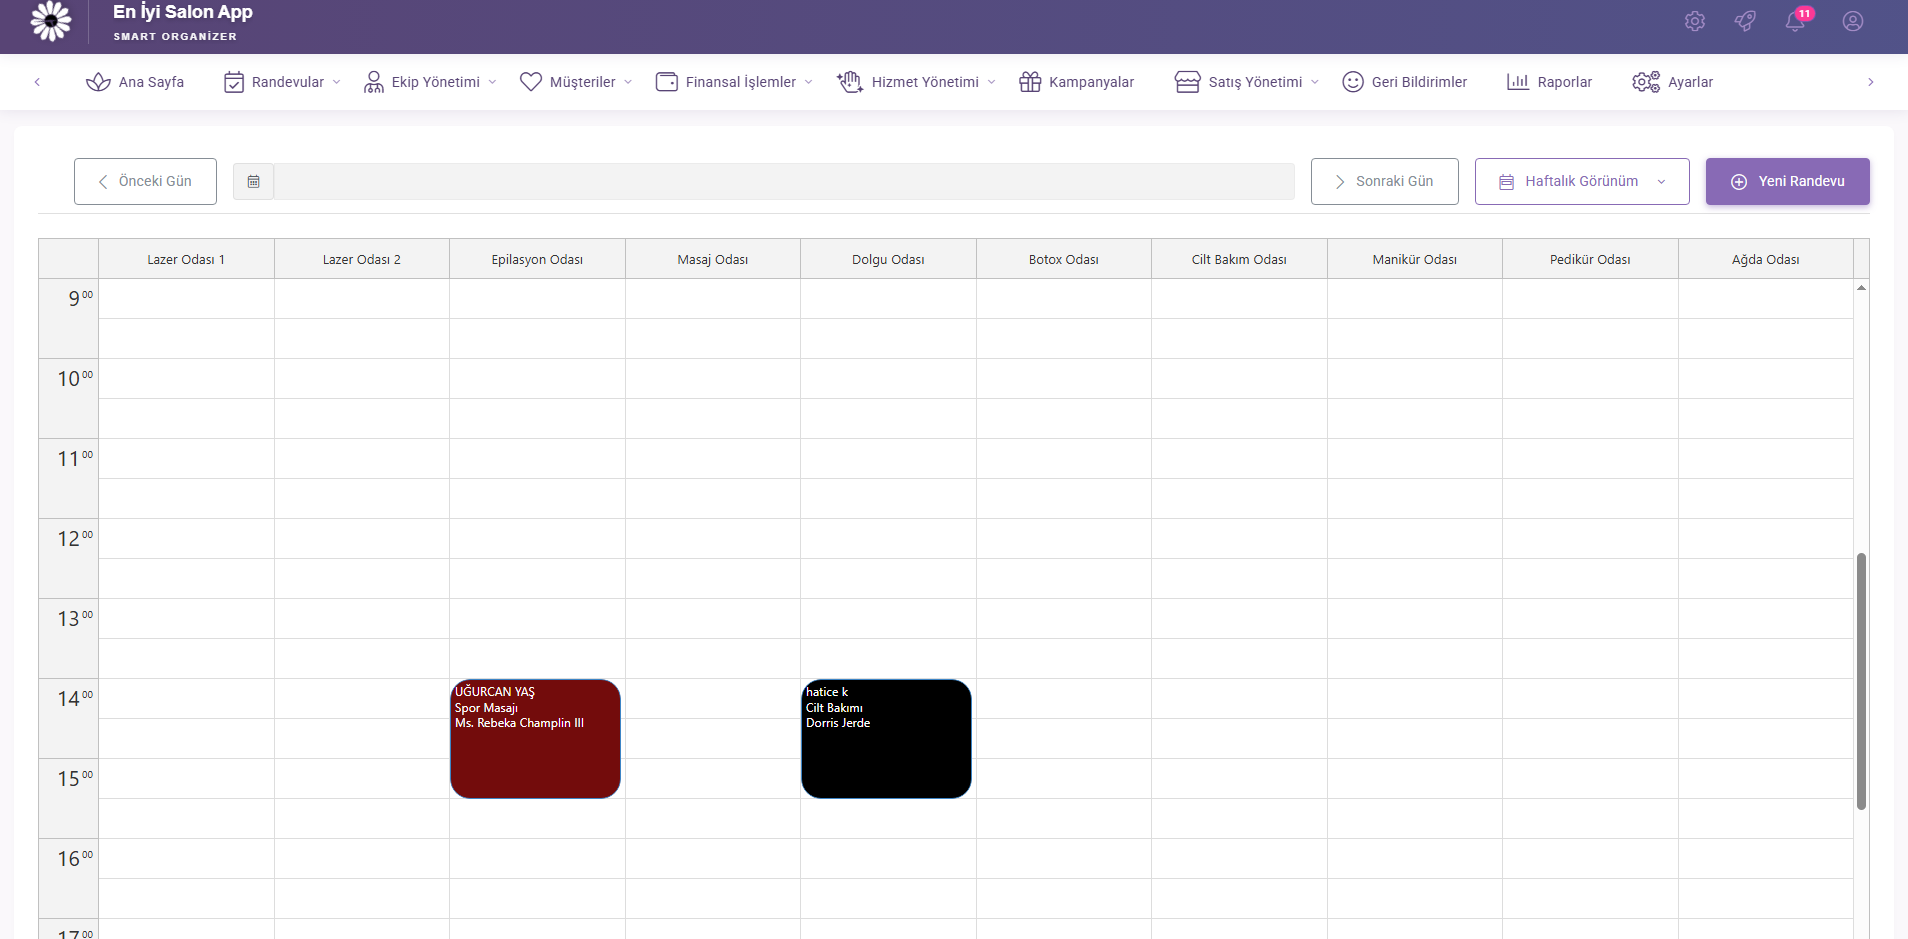The image size is (1908, 939).
Task: Click the rocket icon in header
Action: pos(1745,21)
